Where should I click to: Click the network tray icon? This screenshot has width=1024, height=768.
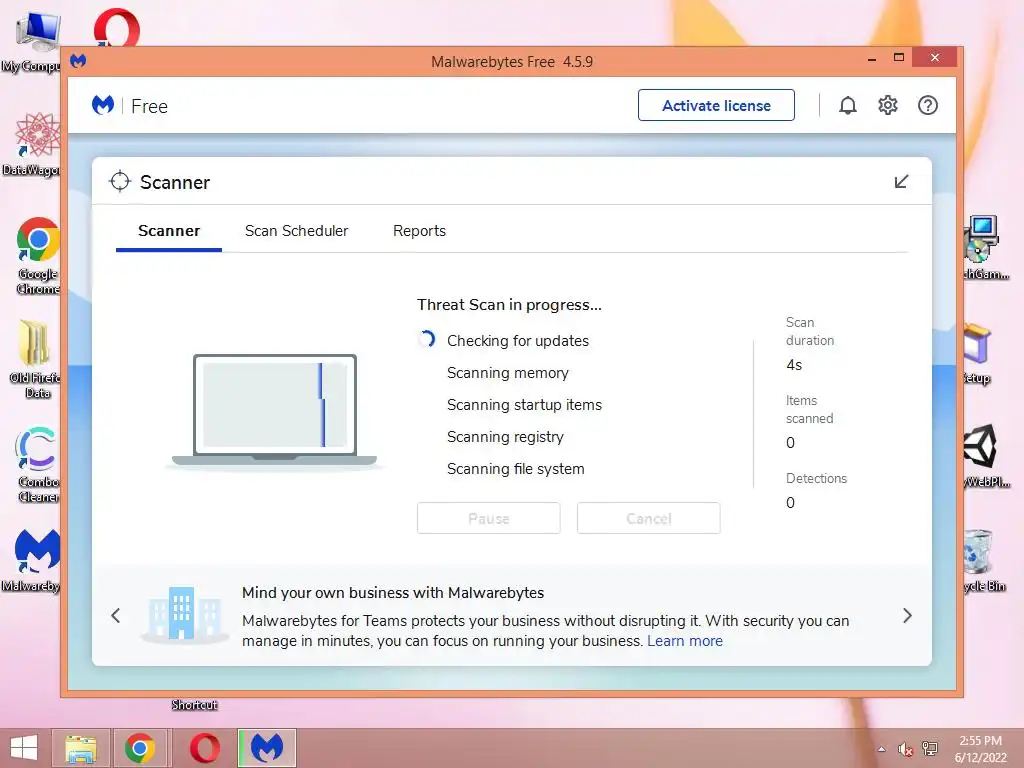930,749
